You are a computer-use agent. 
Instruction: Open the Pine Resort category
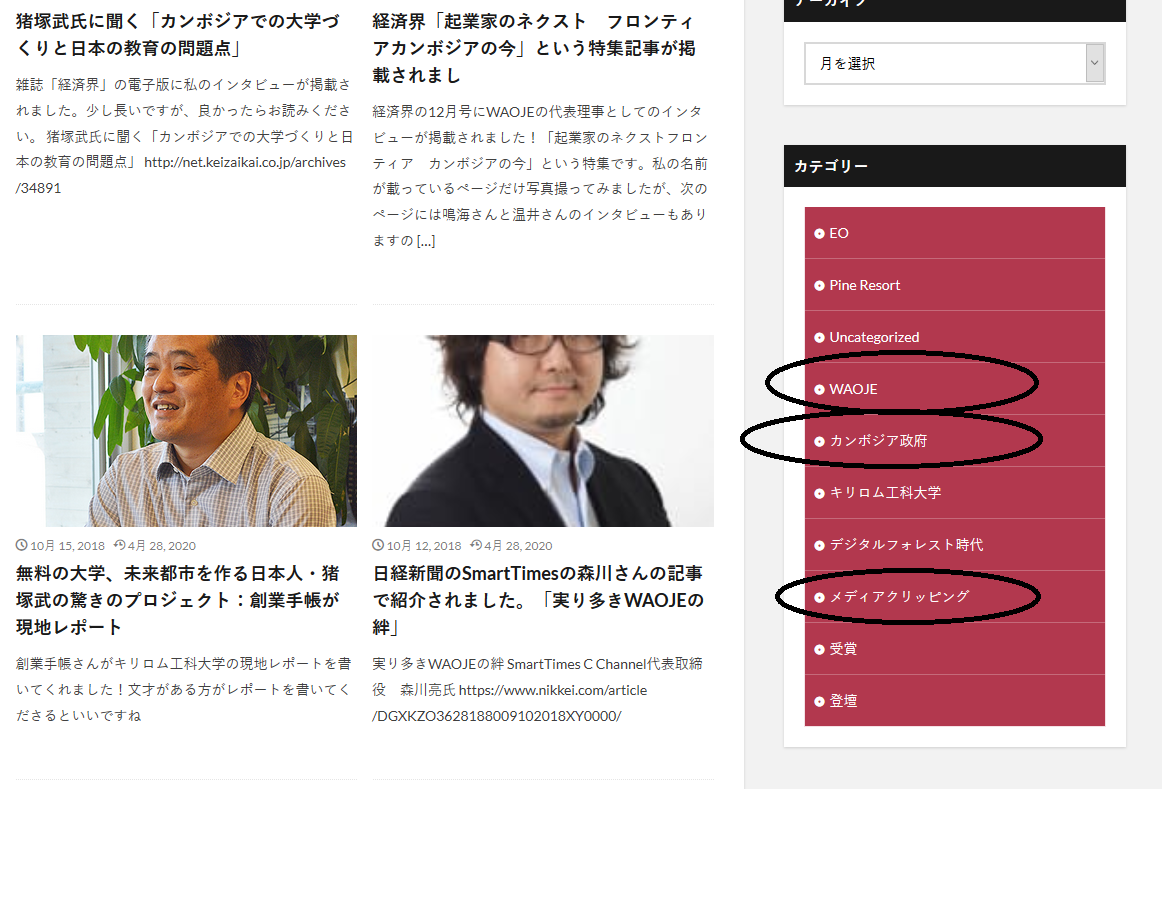pos(864,285)
